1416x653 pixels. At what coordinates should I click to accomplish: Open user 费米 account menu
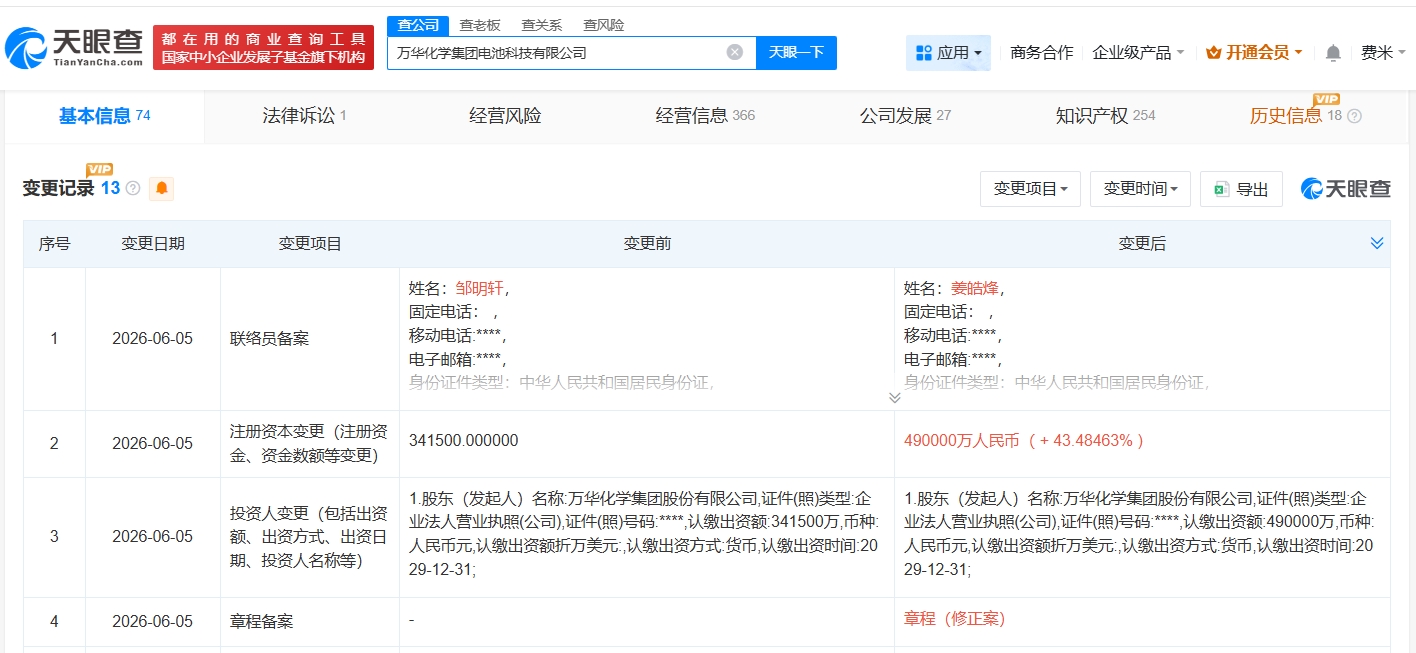(1383, 52)
